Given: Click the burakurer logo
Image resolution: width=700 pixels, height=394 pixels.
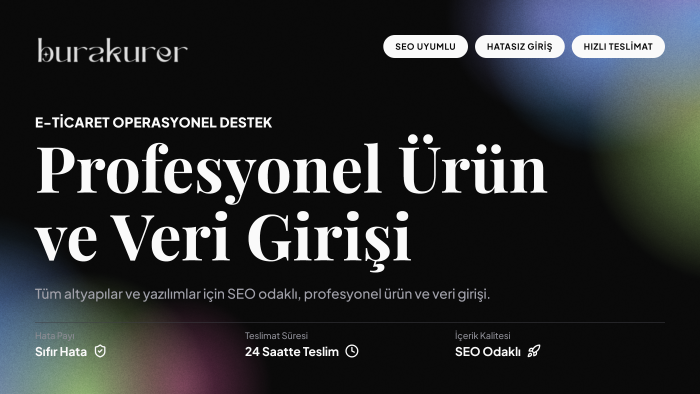Looking at the screenshot, I should (x=112, y=50).
